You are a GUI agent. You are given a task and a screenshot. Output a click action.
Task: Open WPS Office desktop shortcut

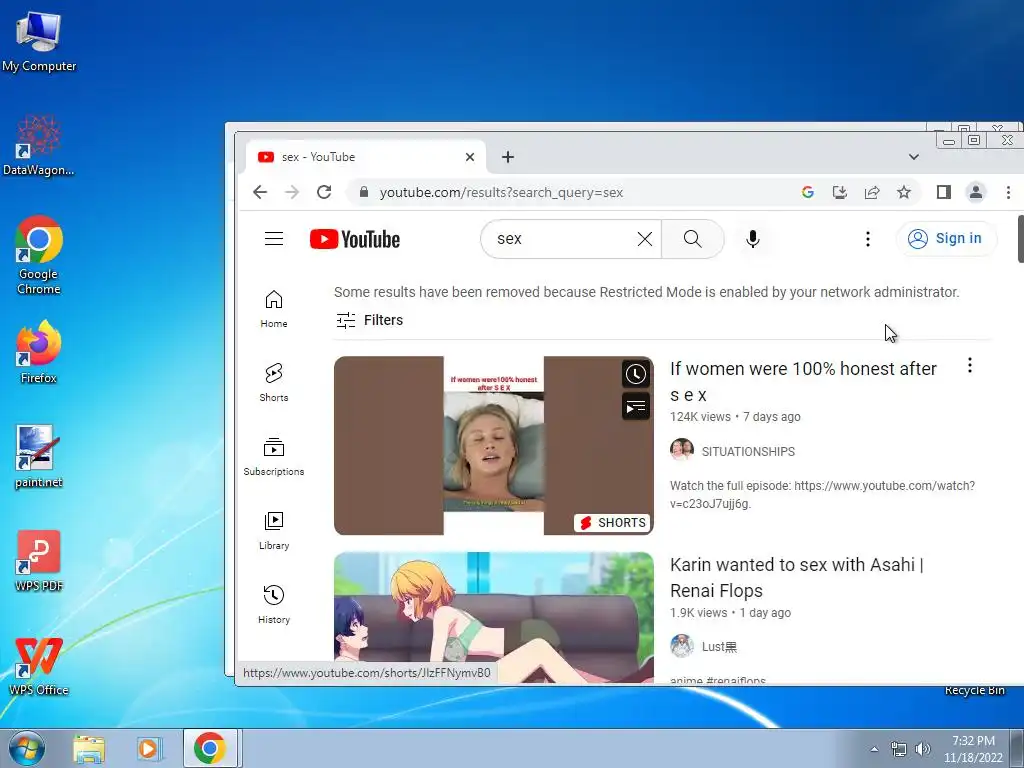(x=39, y=666)
